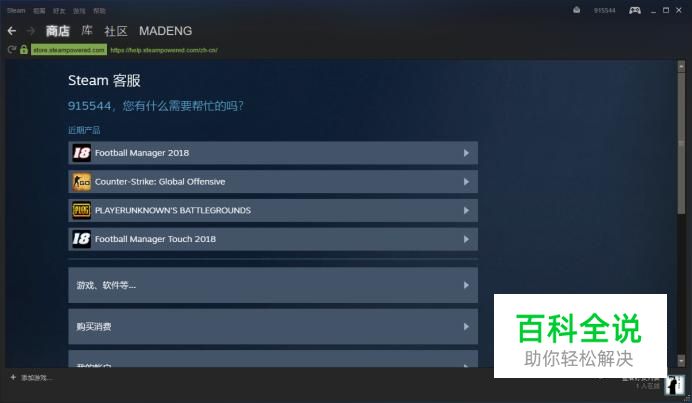Click the Steam 客服 heading
The height and width of the screenshot is (403, 692).
point(104,80)
